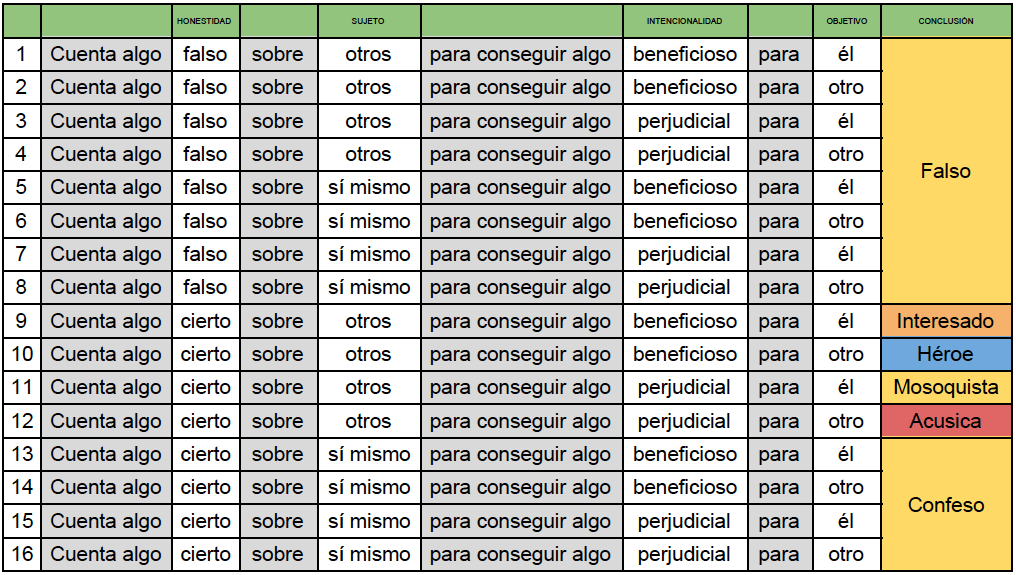Viewport: 1016px width, 575px height.
Task: Click the Mosoquista conclusion cell
Action: (x=945, y=387)
